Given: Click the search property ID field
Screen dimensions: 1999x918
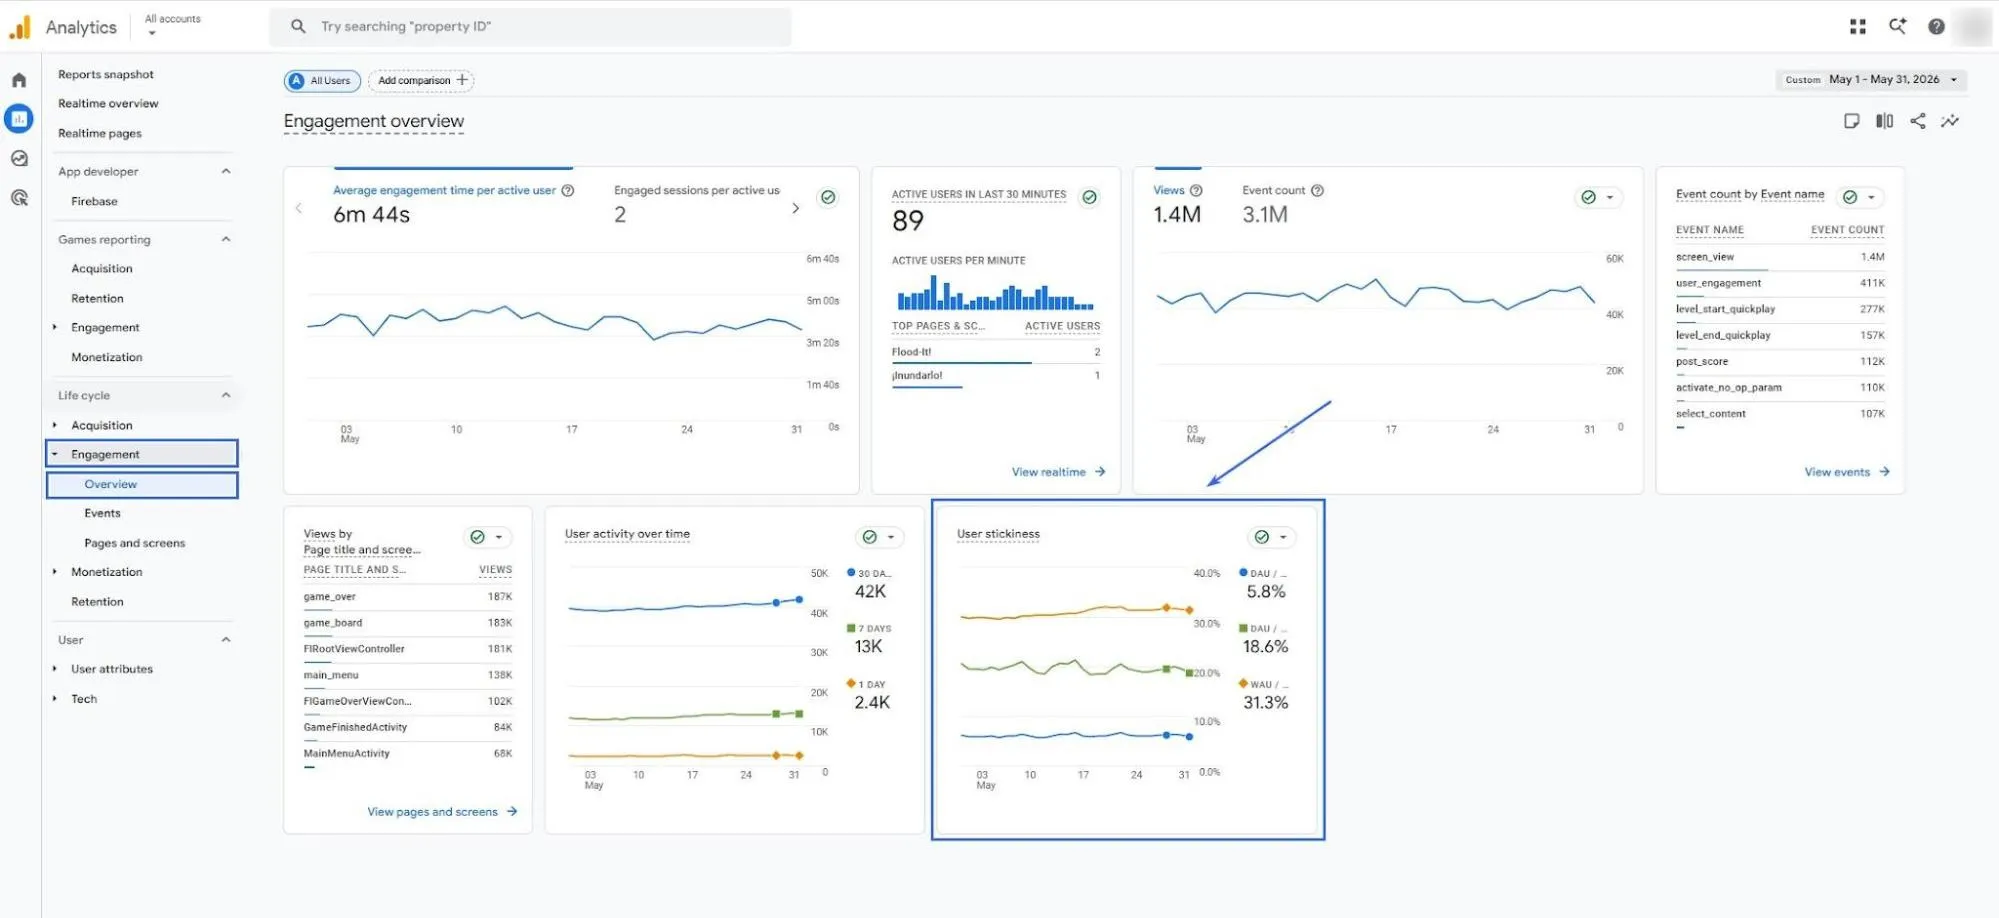Looking at the screenshot, I should tap(530, 27).
